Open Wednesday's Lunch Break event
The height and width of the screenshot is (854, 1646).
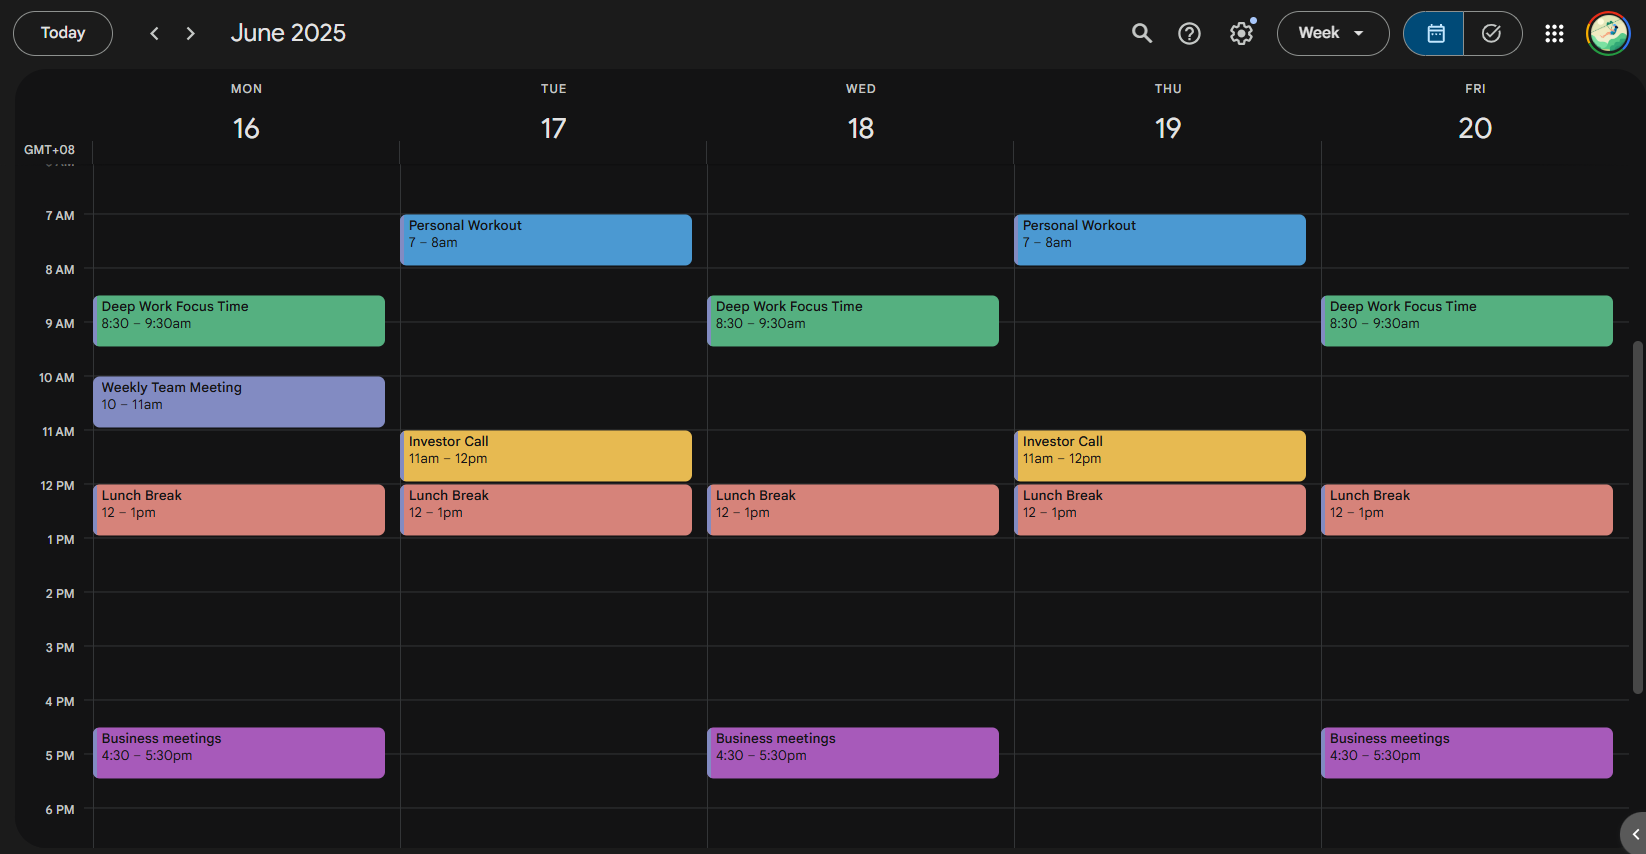click(853, 510)
